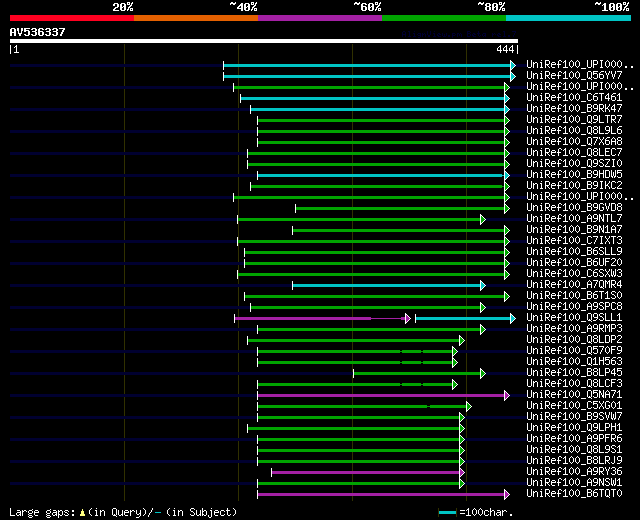Select the UniRef100_Q9SZI0 label
The height and width of the screenshot is (520, 640).
[574, 164]
